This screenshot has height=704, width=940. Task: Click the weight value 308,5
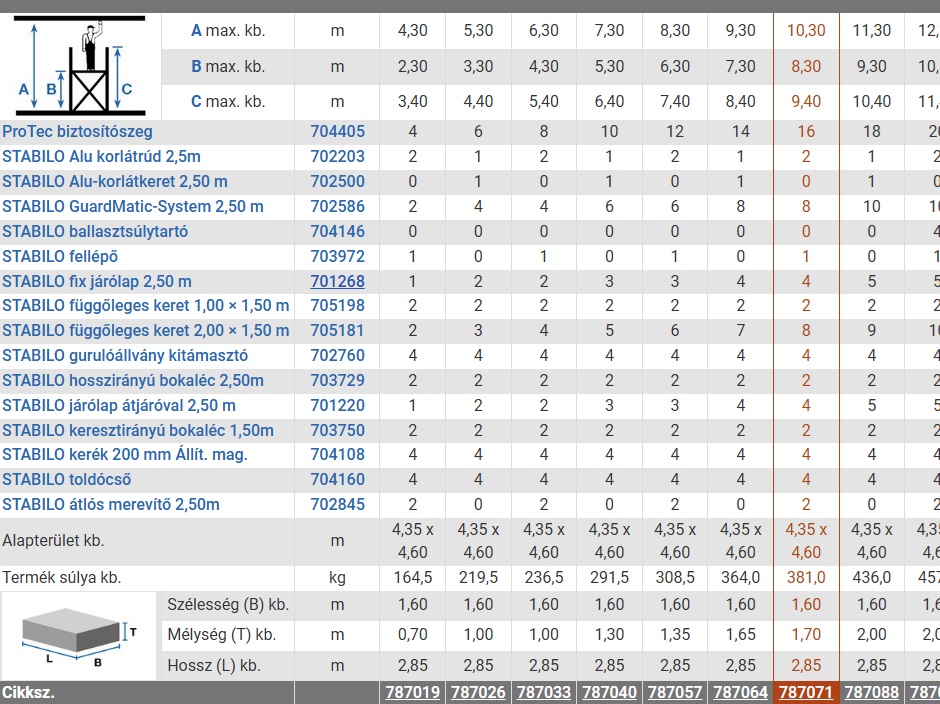point(675,577)
